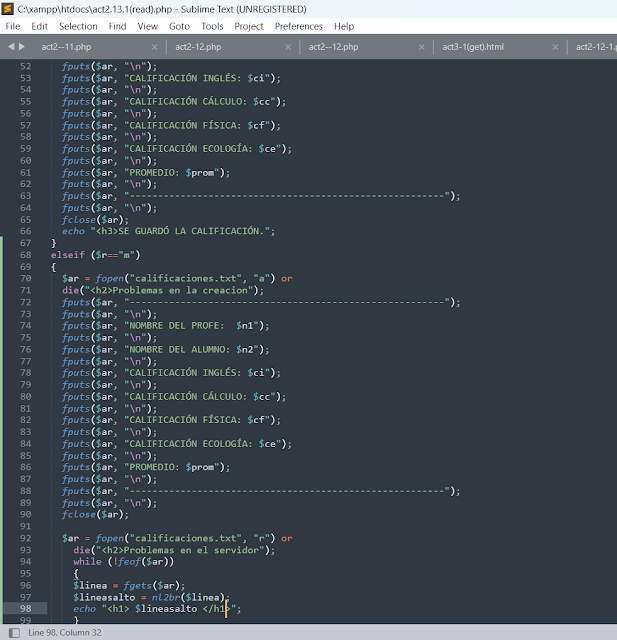617x640 pixels.
Task: Switch to the act2--11.php tab
Action: point(67,47)
